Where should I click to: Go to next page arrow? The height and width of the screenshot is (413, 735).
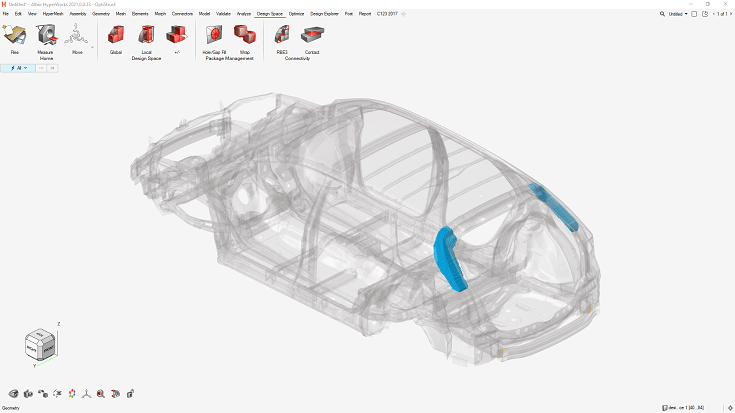730,14
